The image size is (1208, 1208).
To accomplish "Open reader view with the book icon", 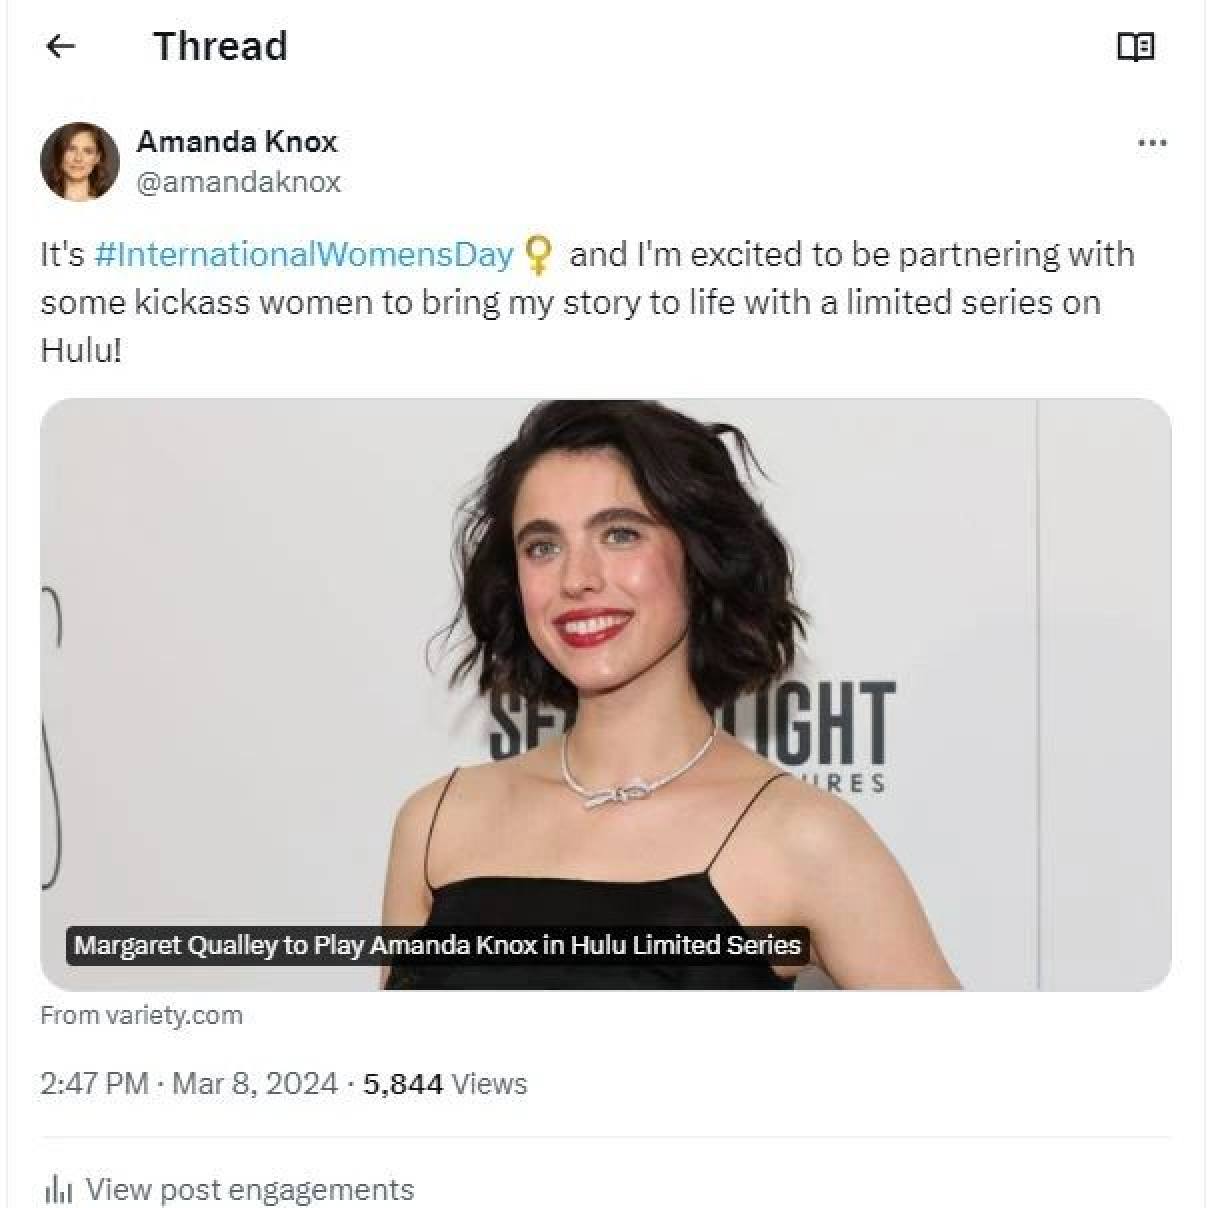I will click(1135, 47).
